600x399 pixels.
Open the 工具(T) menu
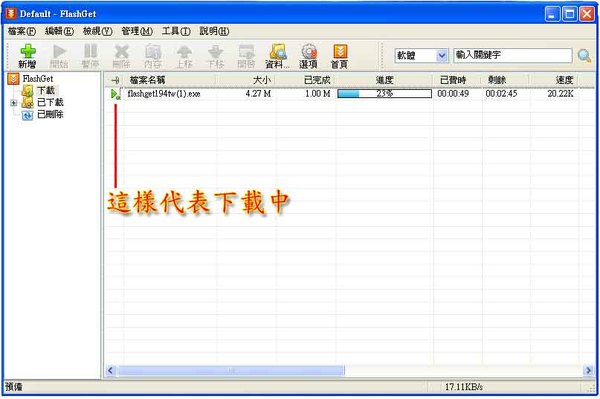pyautogui.click(x=176, y=31)
